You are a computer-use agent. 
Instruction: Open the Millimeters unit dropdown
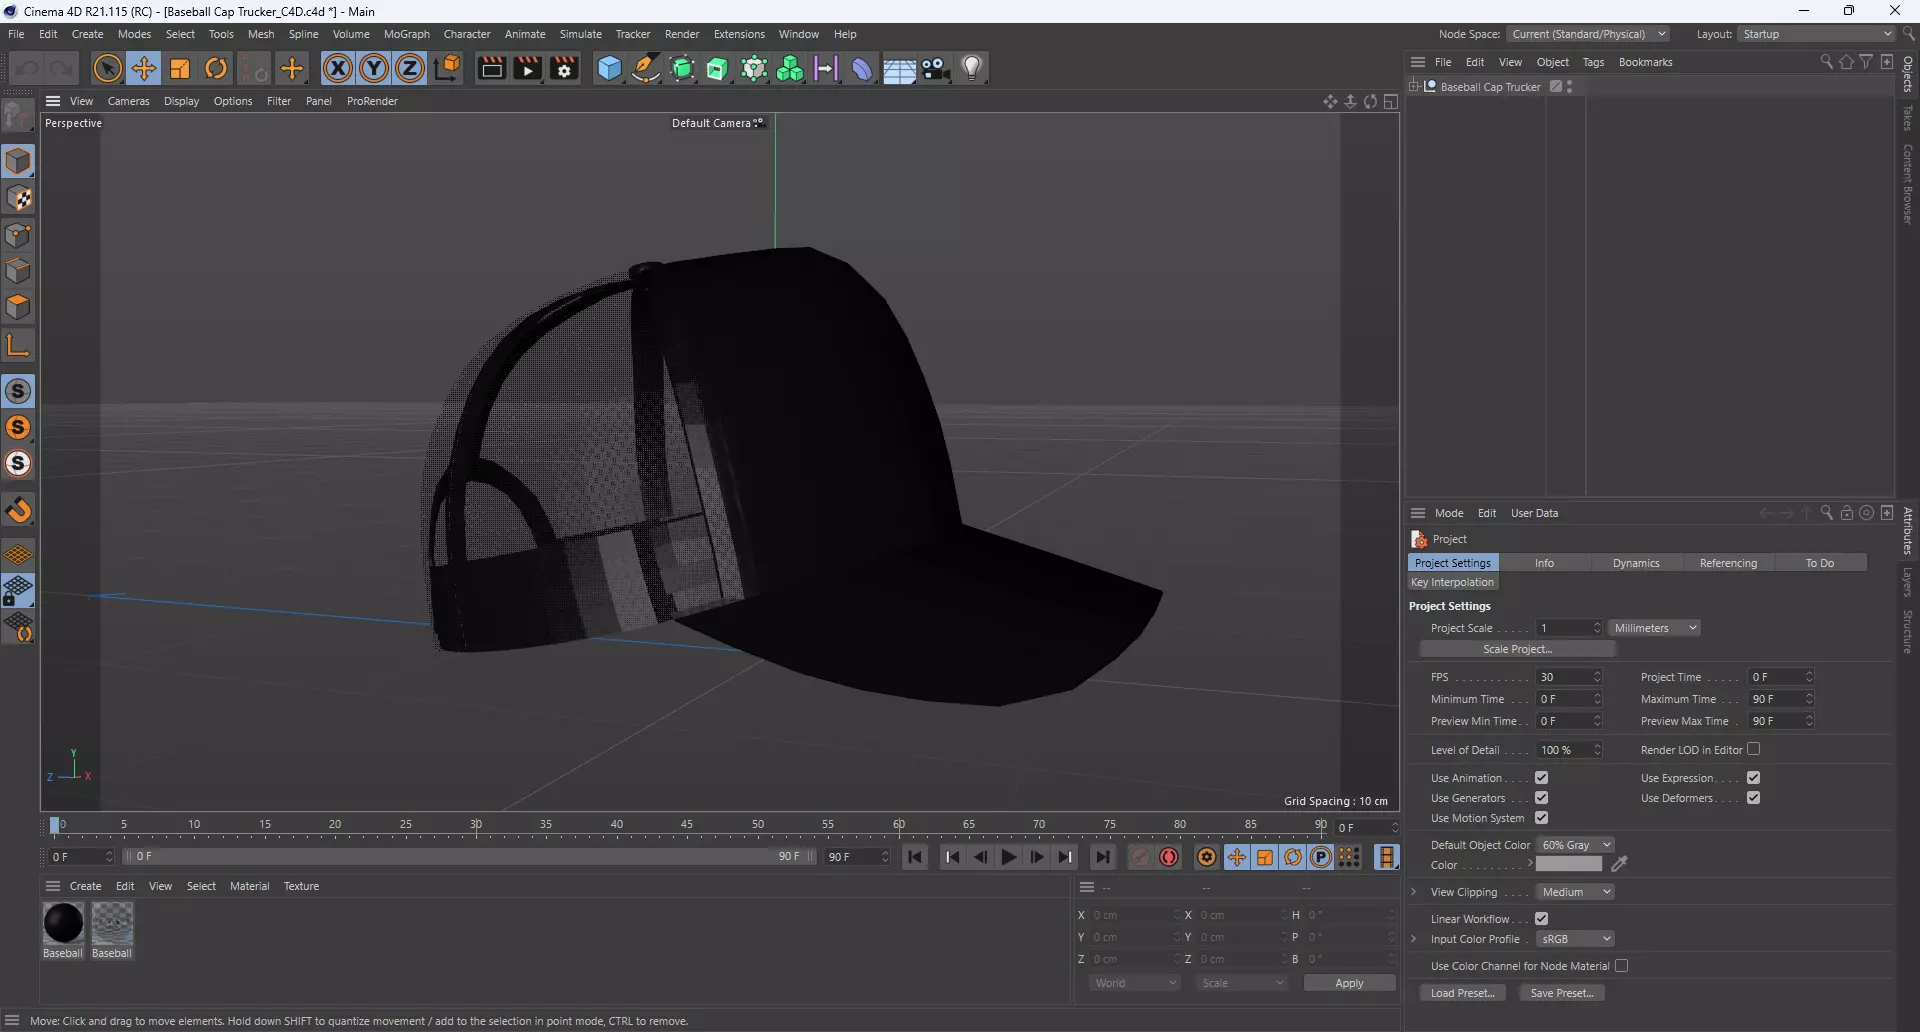[1655, 628]
